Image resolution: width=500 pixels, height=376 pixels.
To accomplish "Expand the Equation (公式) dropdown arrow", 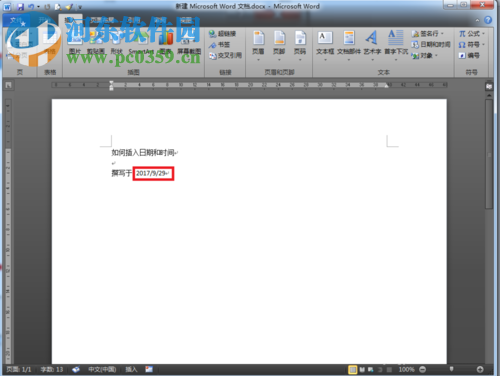I will tap(483, 34).
